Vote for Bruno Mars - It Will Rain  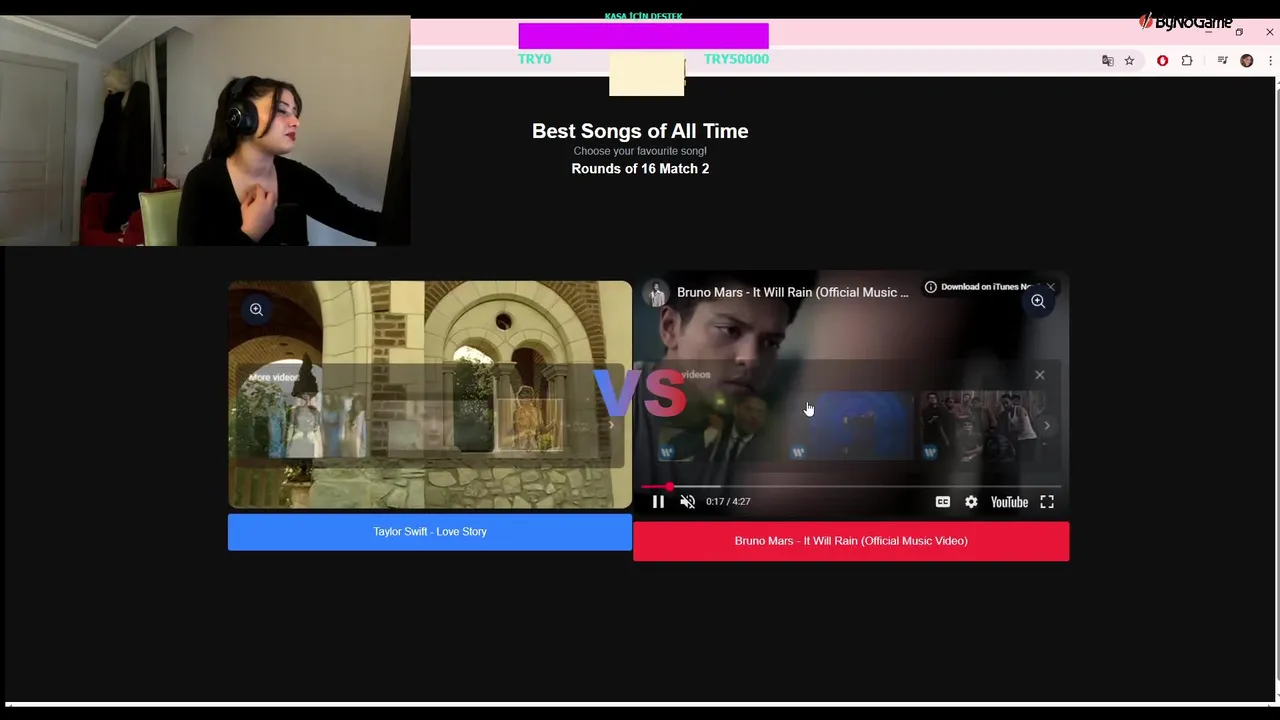pyautogui.click(x=851, y=541)
